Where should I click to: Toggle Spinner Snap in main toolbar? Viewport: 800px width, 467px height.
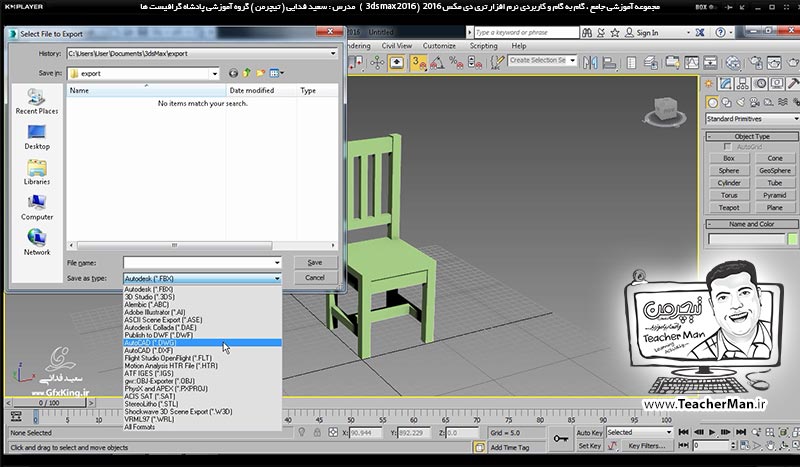pos(475,63)
